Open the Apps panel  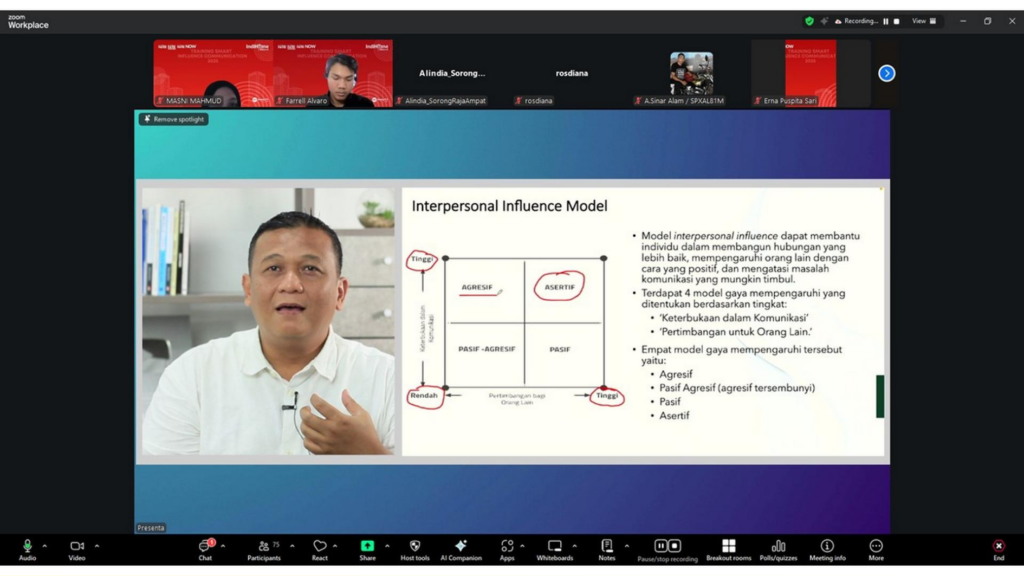507,550
